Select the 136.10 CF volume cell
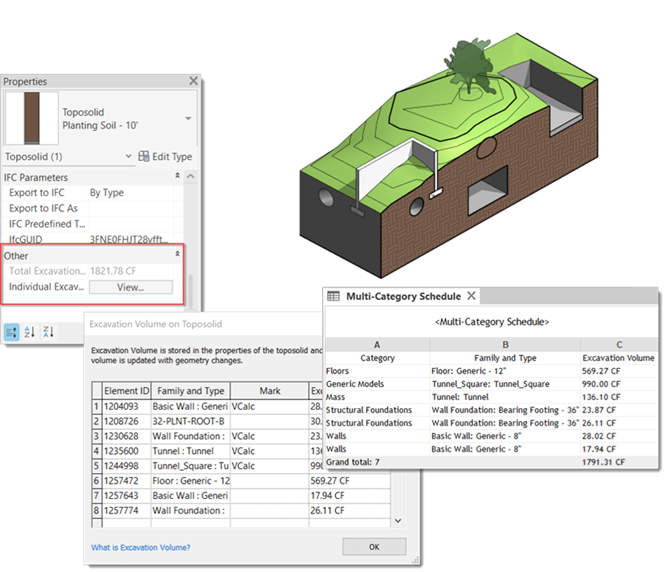666x572 pixels. click(619, 397)
